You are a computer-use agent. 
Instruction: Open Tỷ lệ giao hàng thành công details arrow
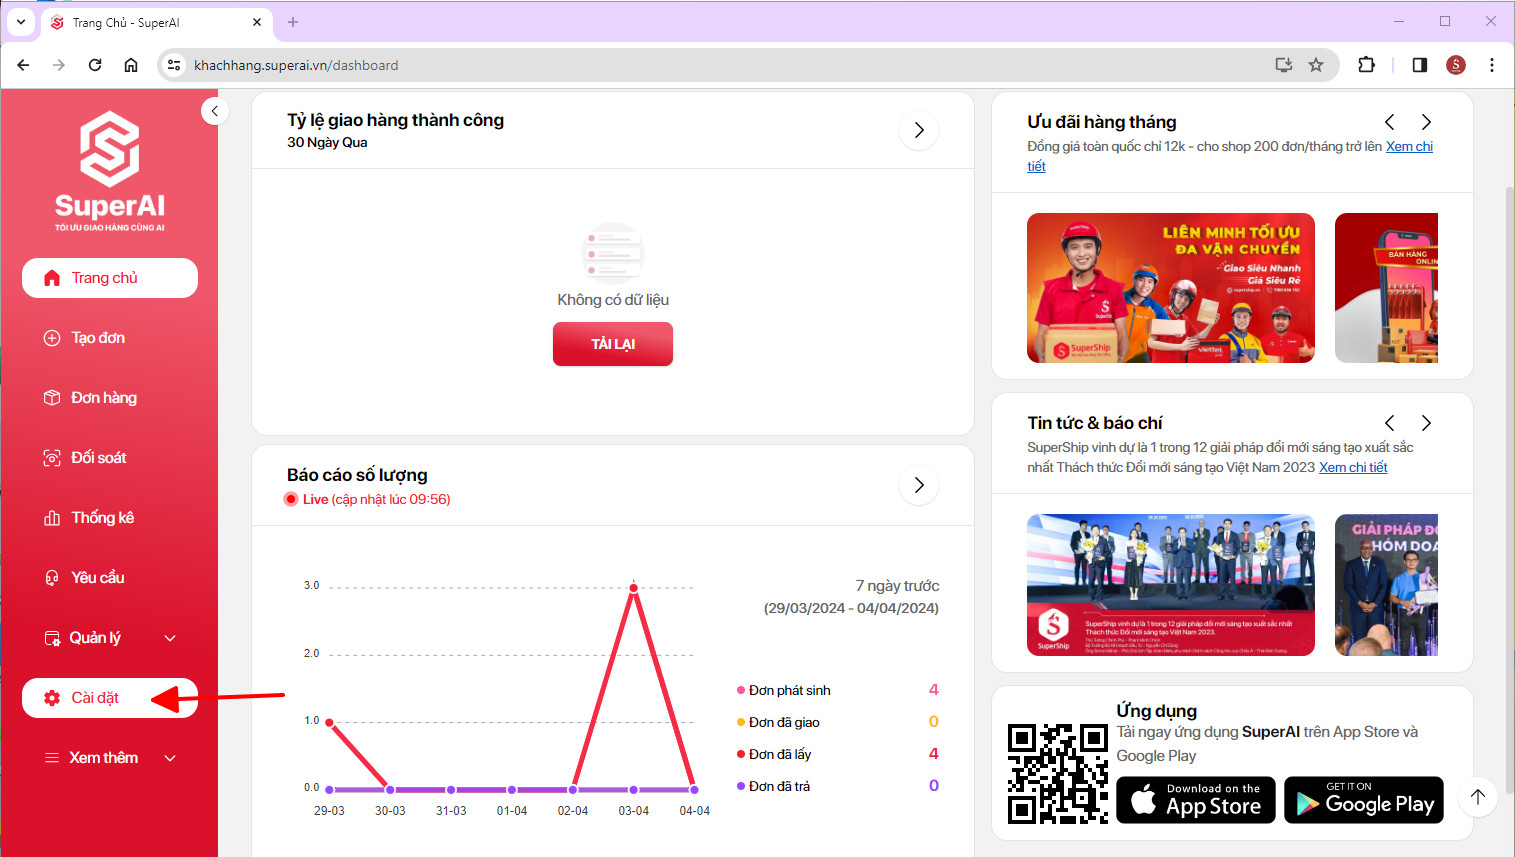pos(919,130)
